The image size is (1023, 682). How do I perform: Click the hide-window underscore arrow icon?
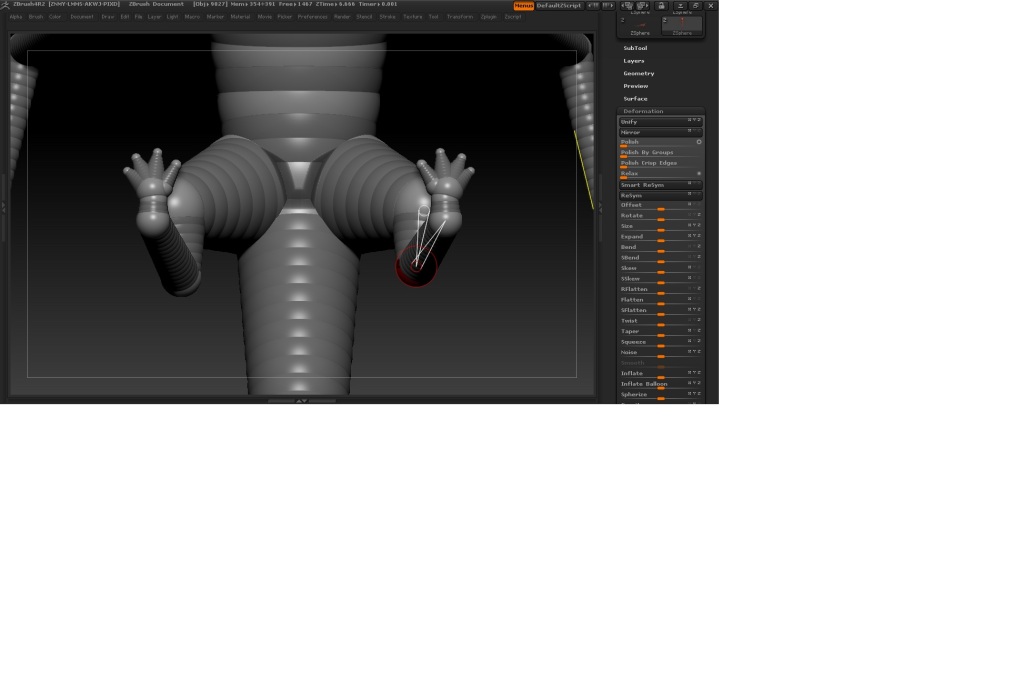[x=680, y=5]
